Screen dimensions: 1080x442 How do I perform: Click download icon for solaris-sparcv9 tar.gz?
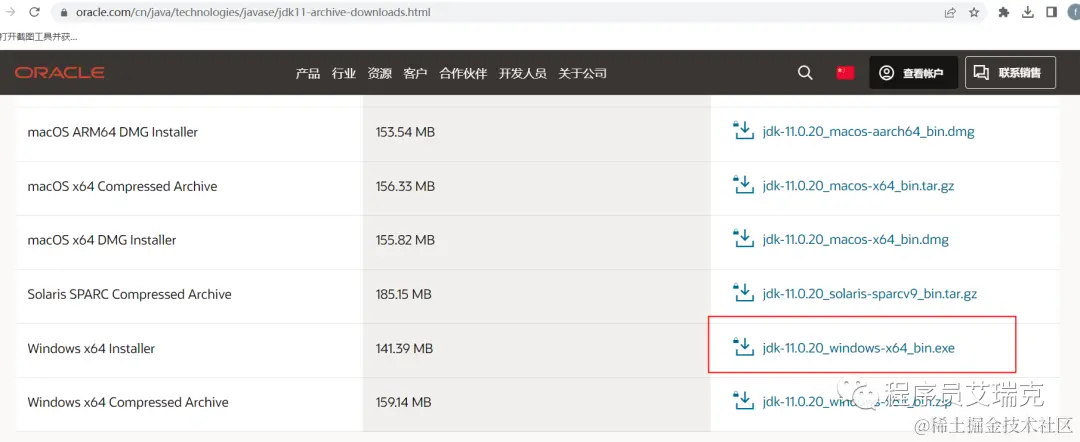pyautogui.click(x=743, y=293)
